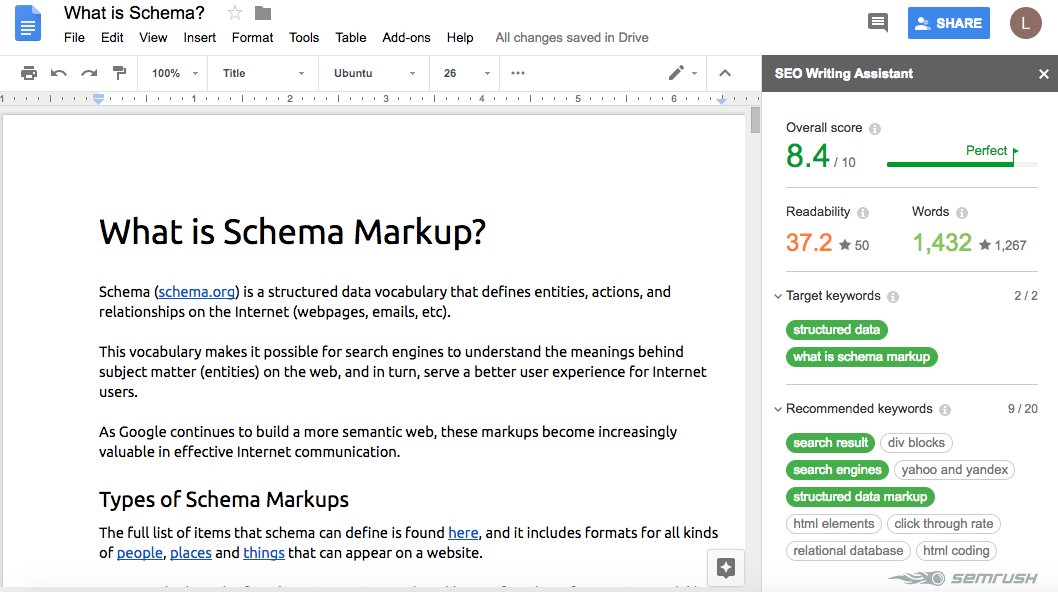Click the print icon in toolbar
This screenshot has height=592, width=1058.
[28, 73]
